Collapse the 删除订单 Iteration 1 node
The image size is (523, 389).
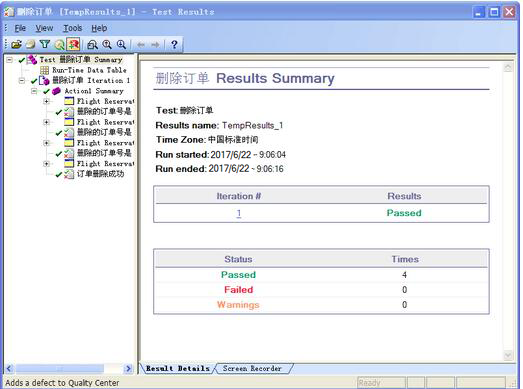point(22,81)
